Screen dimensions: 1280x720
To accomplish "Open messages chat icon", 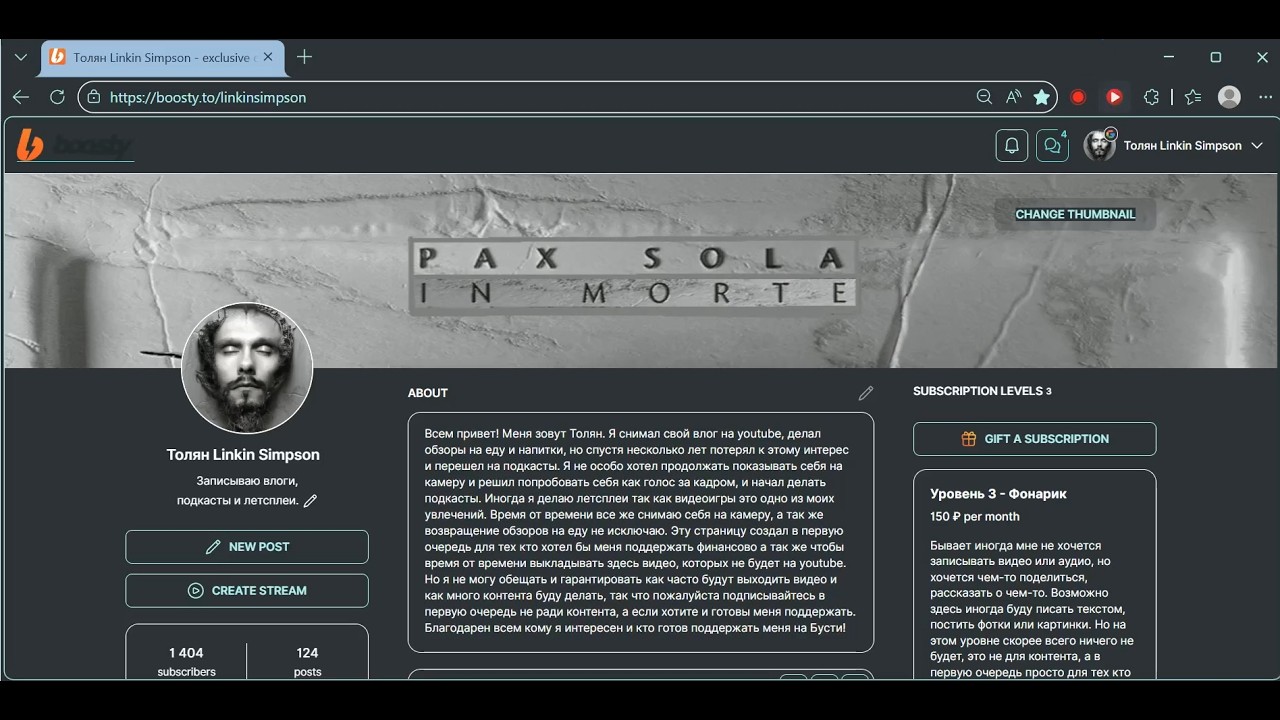I will (x=1052, y=146).
